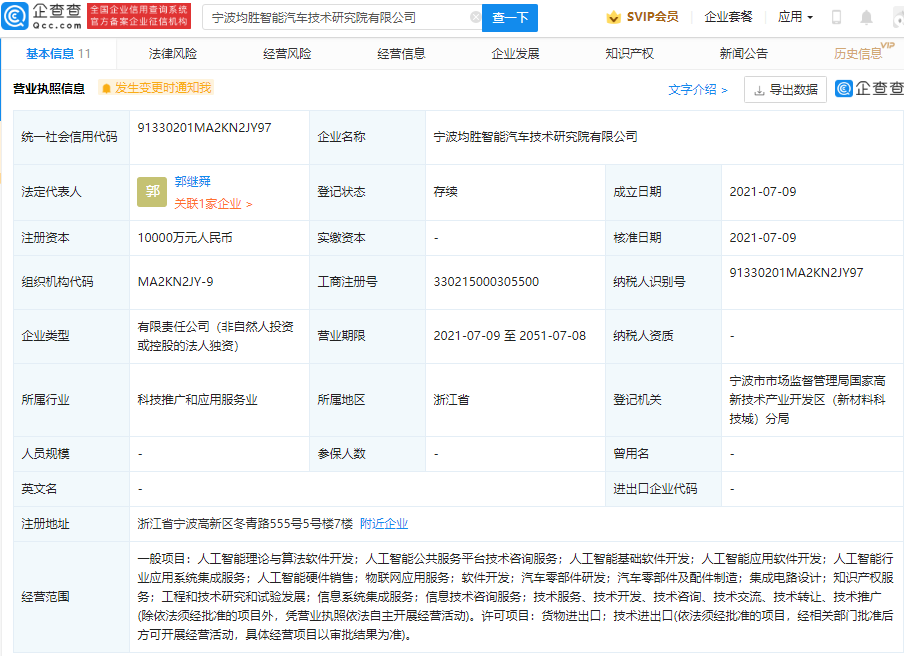
Task: Clear the search box using the X icon
Action: coord(477,17)
